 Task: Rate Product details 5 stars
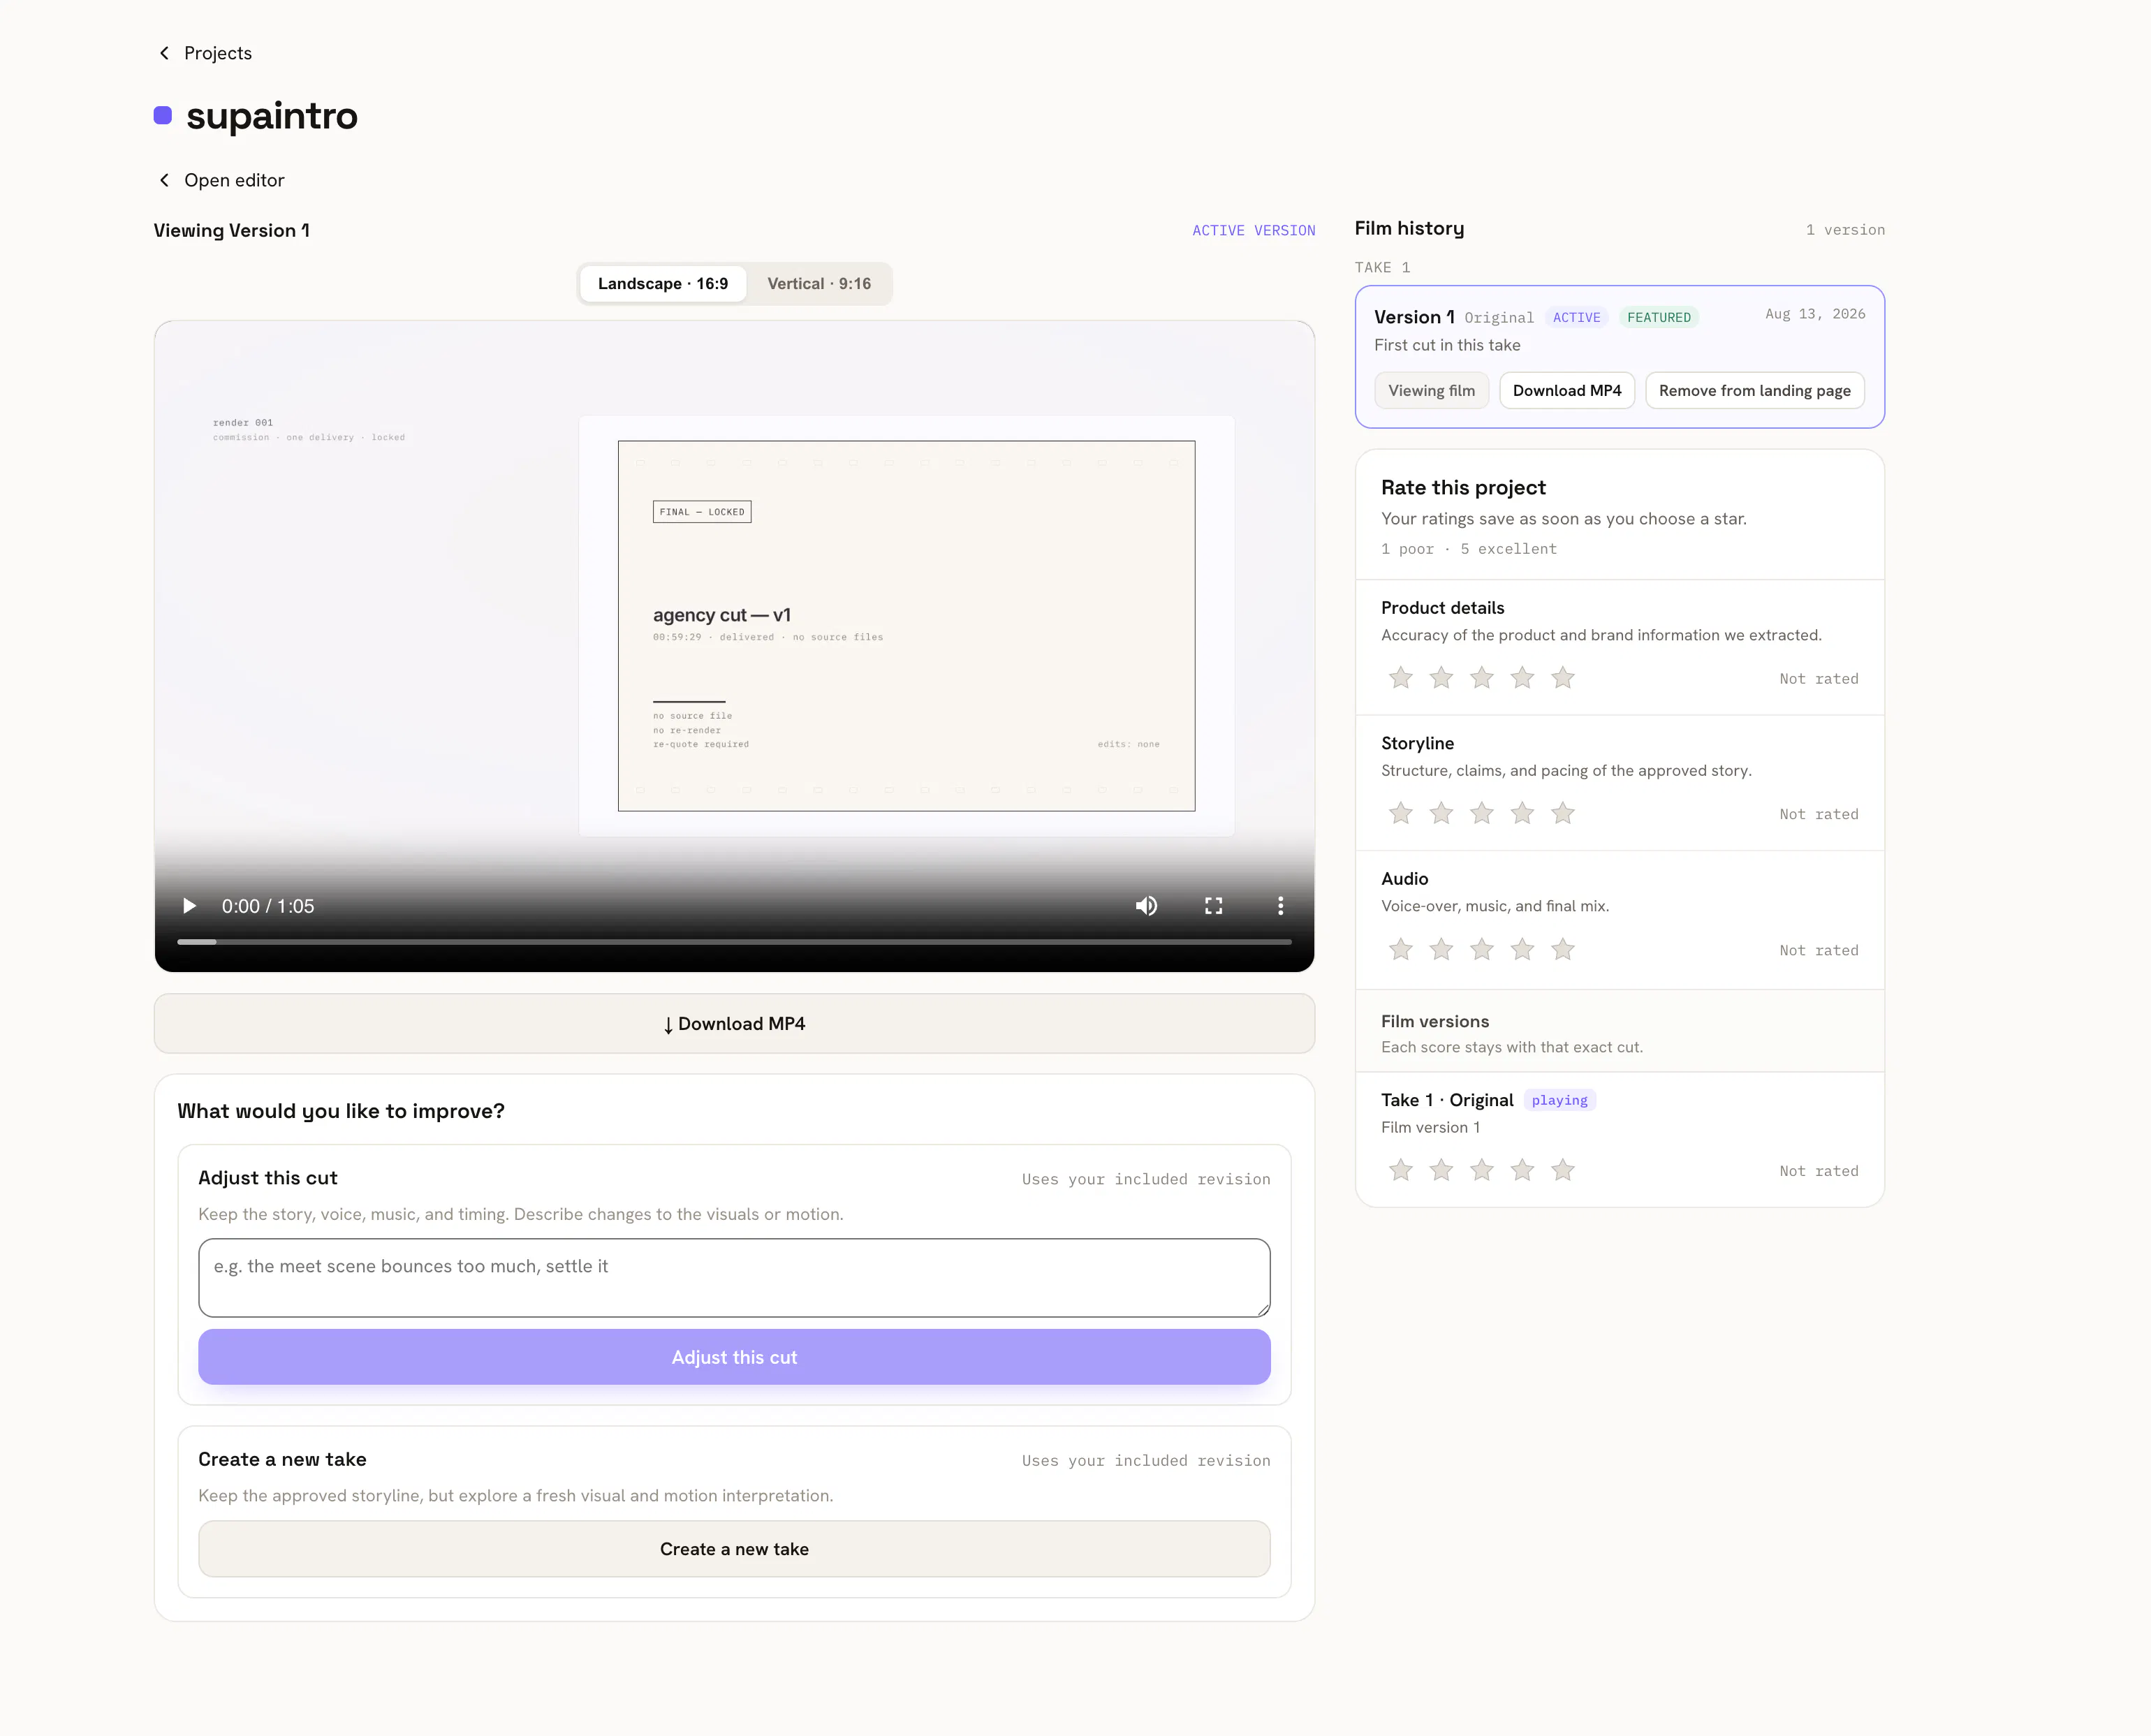coord(1563,678)
